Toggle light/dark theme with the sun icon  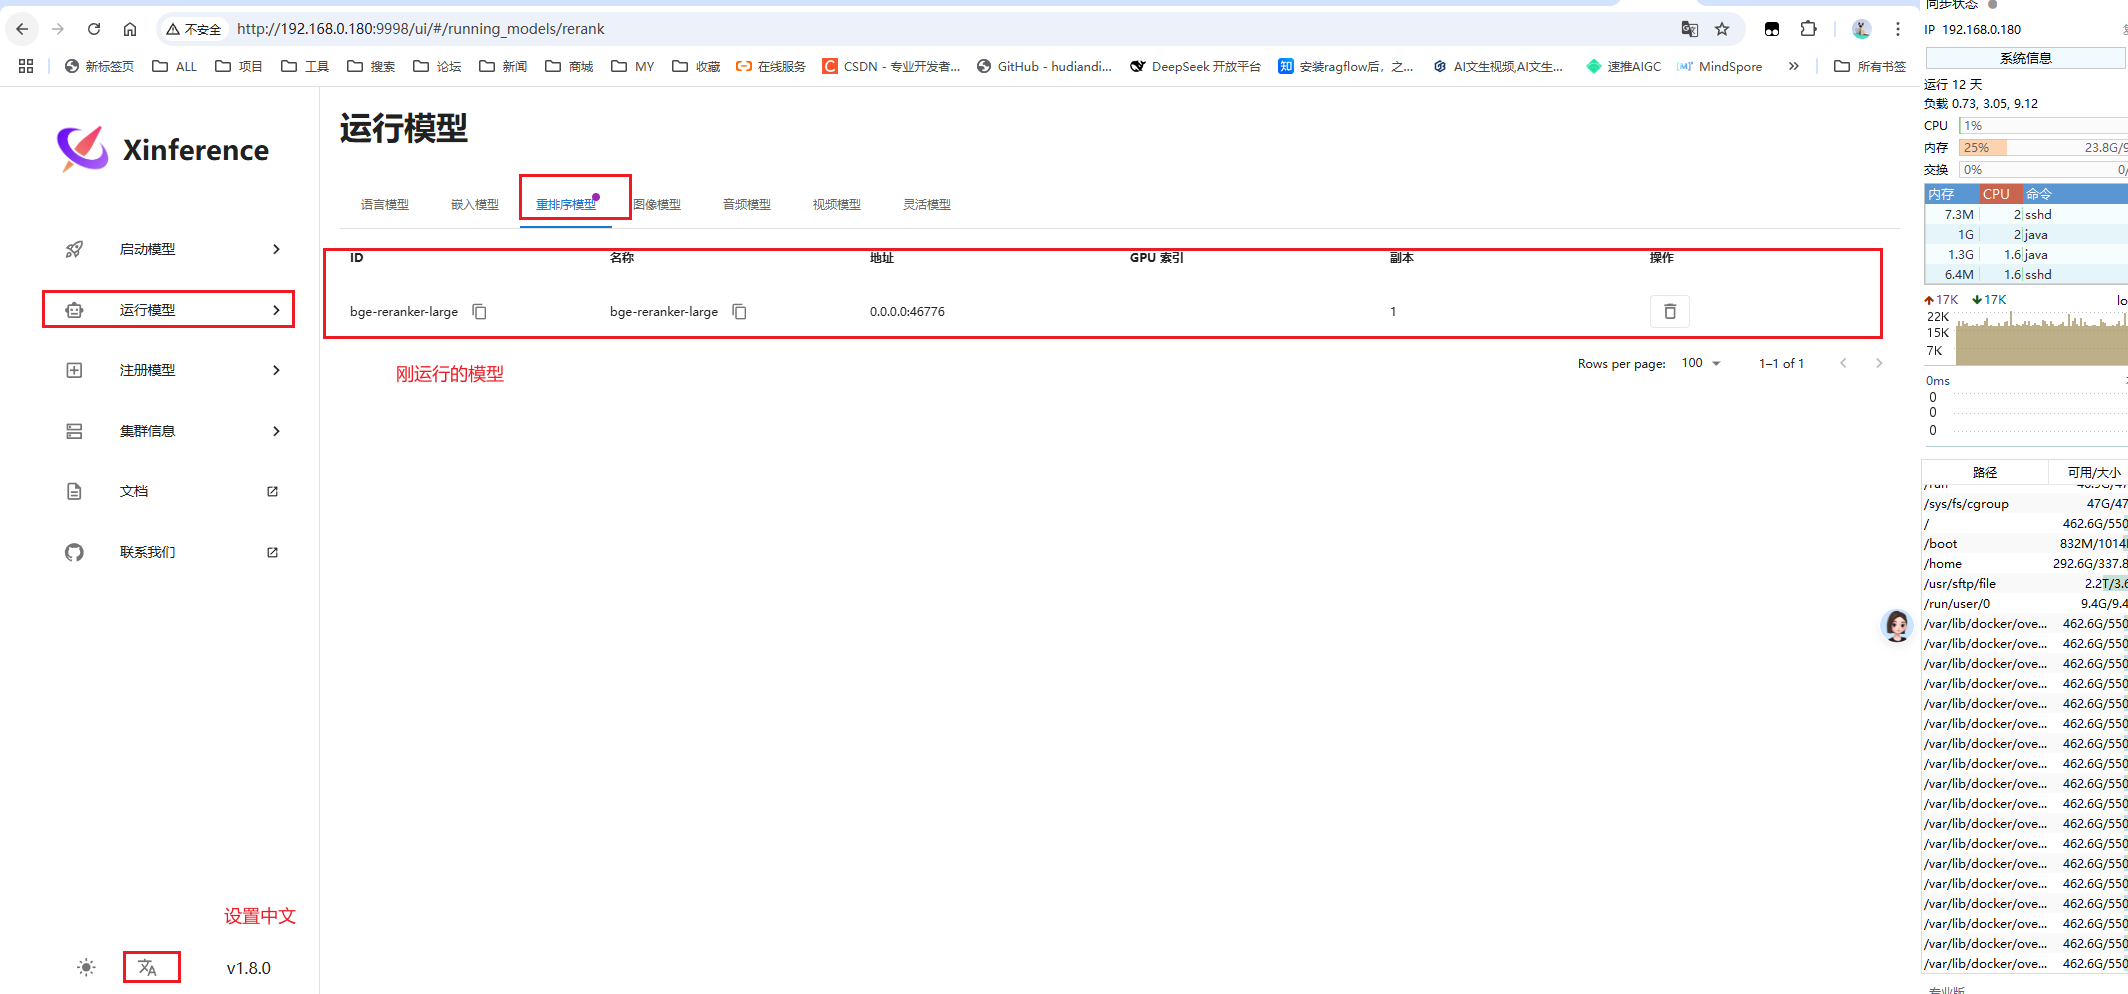tap(86, 967)
